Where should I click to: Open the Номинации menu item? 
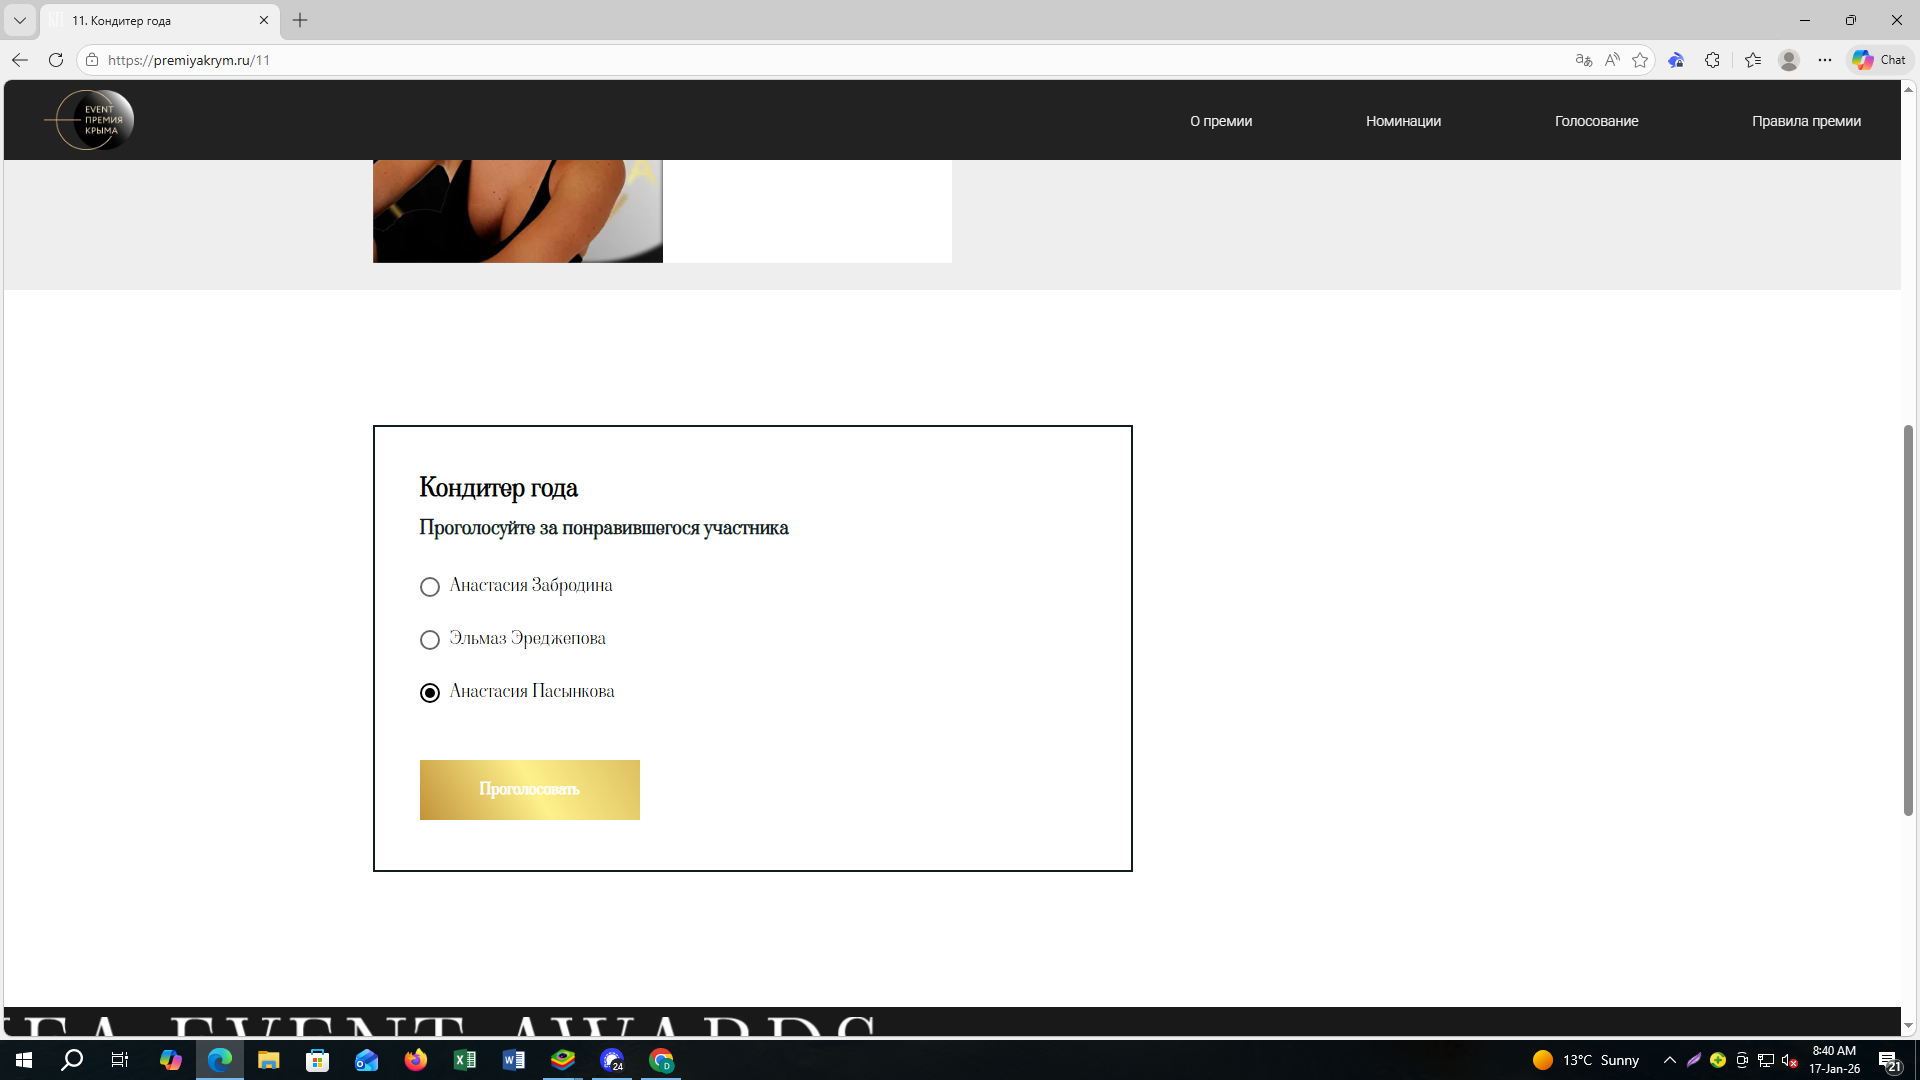pos(1403,121)
